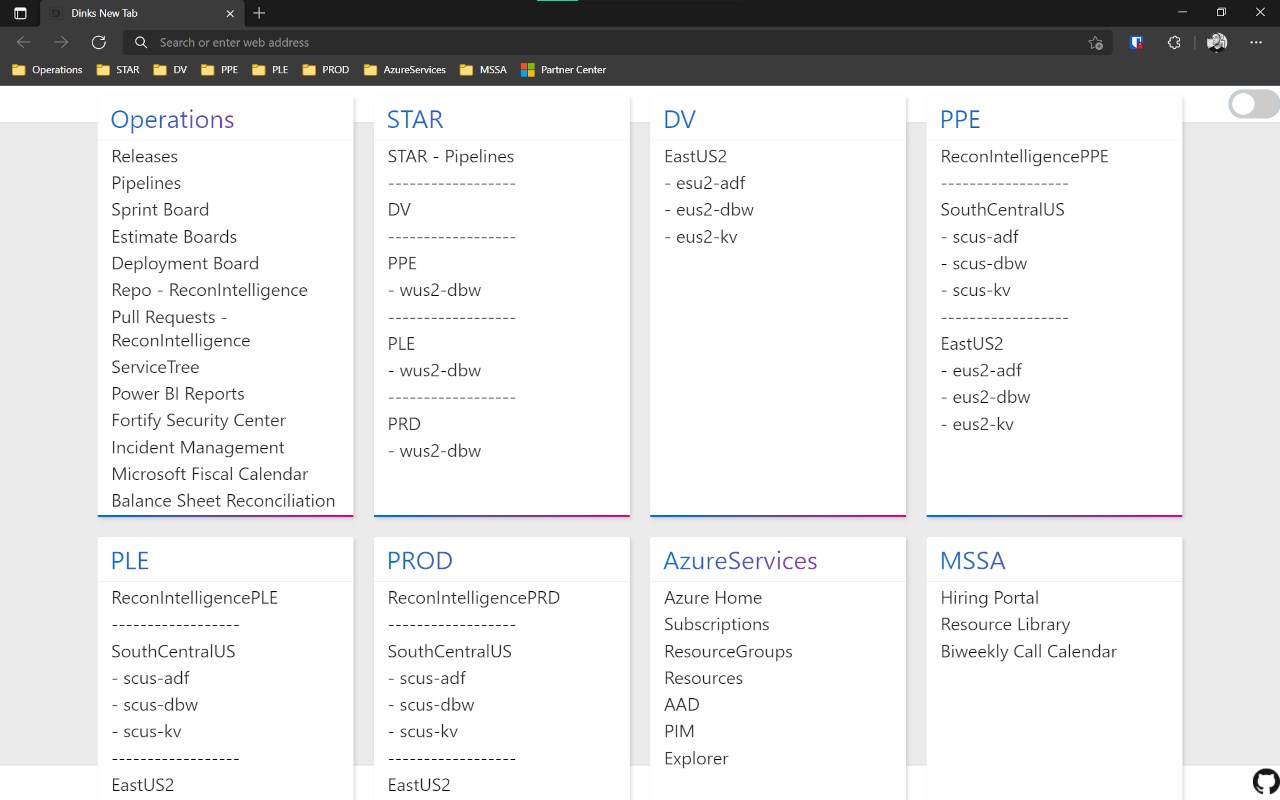Open the MSSA bookmarks folder

click(x=483, y=70)
